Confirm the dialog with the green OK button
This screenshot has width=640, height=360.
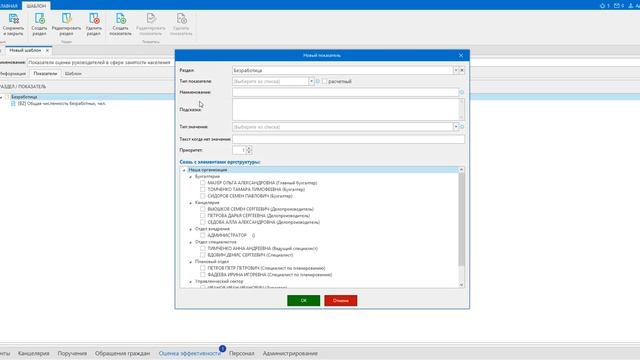click(303, 300)
